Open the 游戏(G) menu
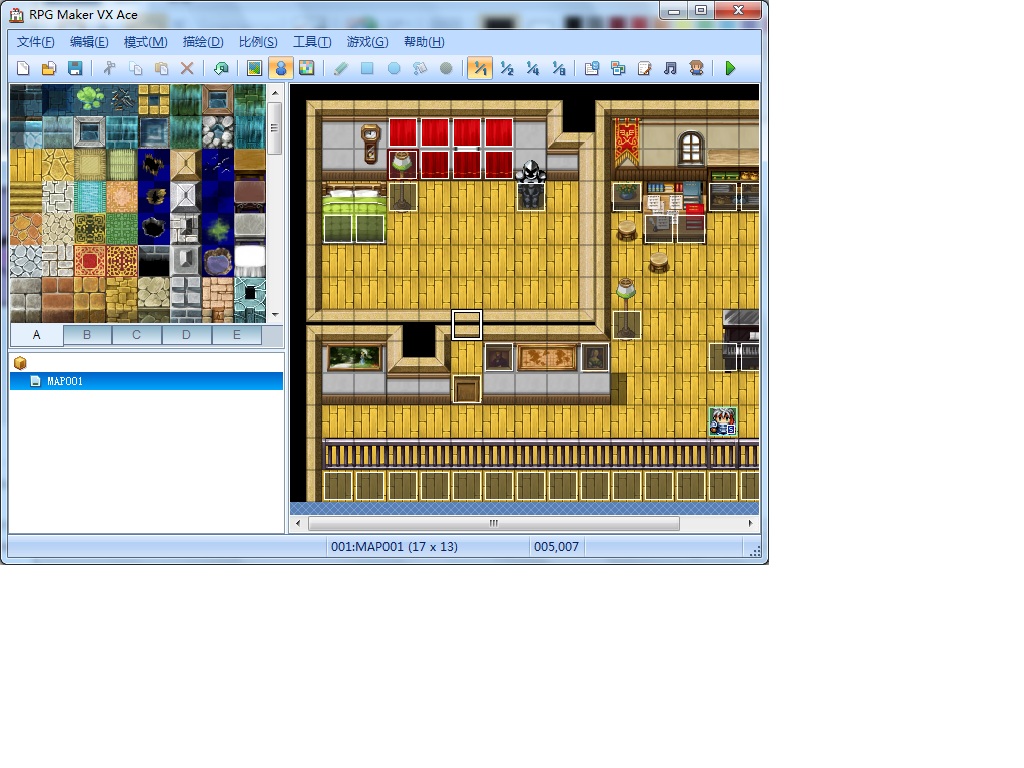The image size is (1024, 768). tap(368, 42)
